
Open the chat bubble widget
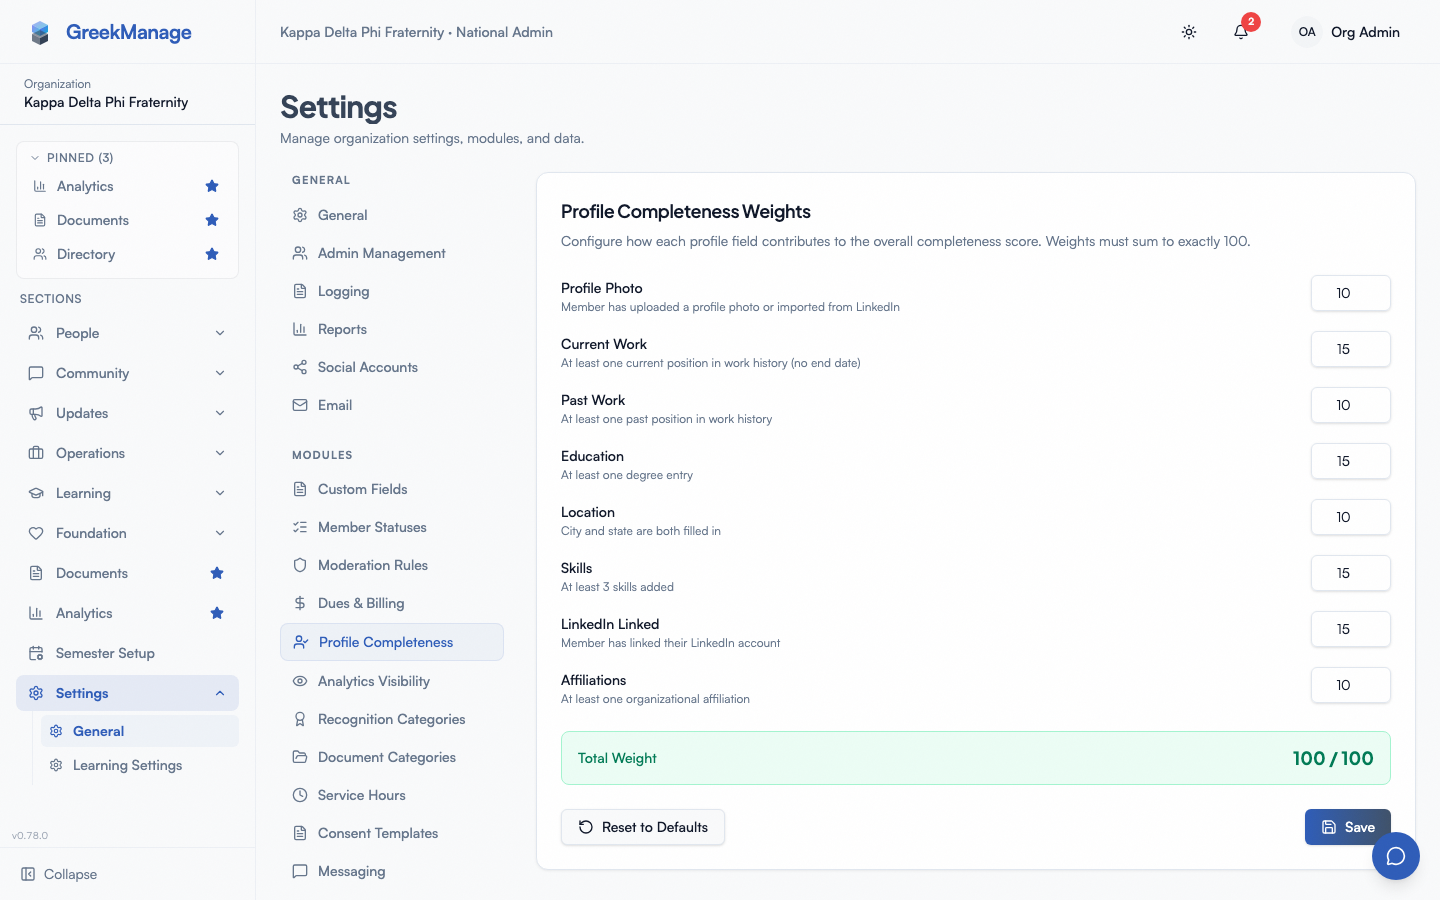point(1396,856)
